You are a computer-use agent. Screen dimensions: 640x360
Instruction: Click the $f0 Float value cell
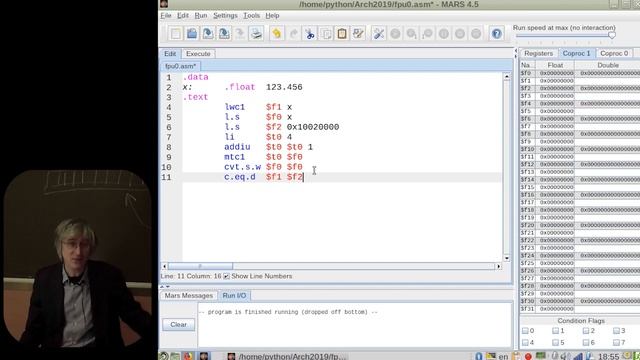(x=556, y=73)
